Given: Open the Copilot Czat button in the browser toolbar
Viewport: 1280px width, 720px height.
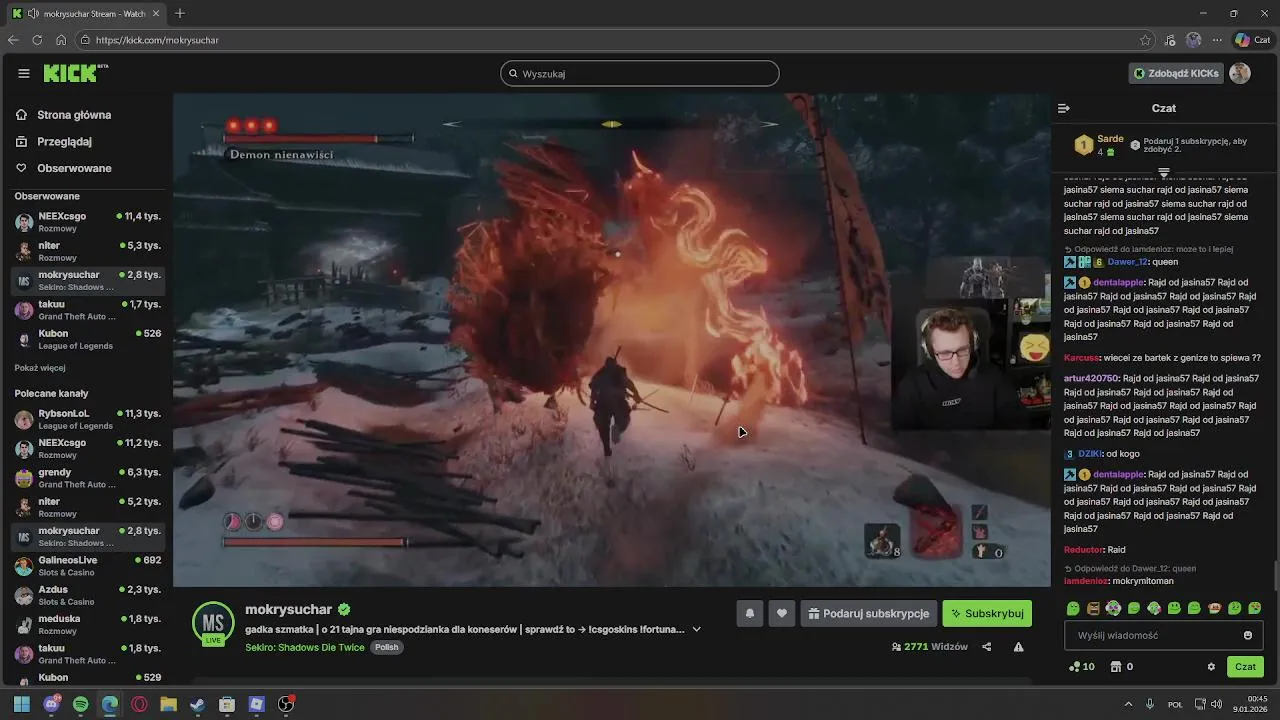Looking at the screenshot, I should 1254,40.
